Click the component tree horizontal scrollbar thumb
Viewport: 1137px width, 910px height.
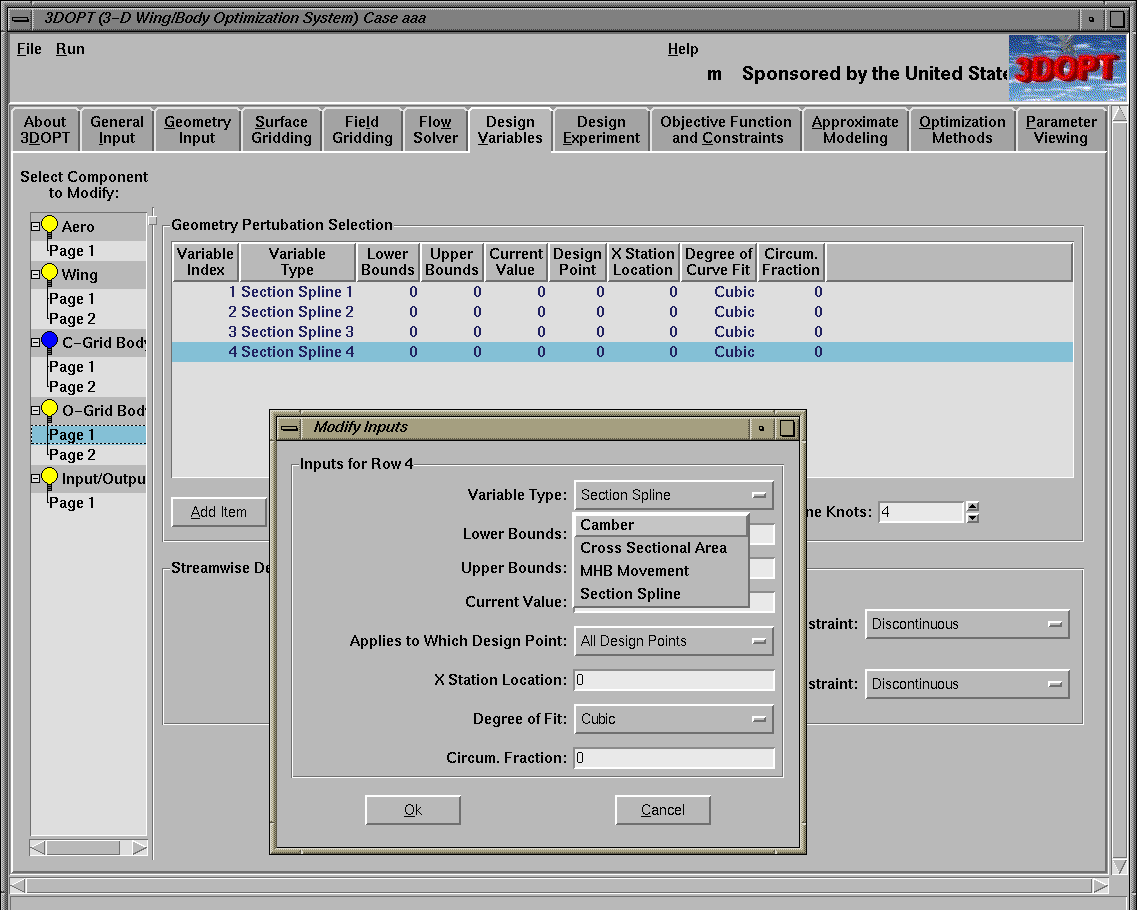click(x=83, y=848)
